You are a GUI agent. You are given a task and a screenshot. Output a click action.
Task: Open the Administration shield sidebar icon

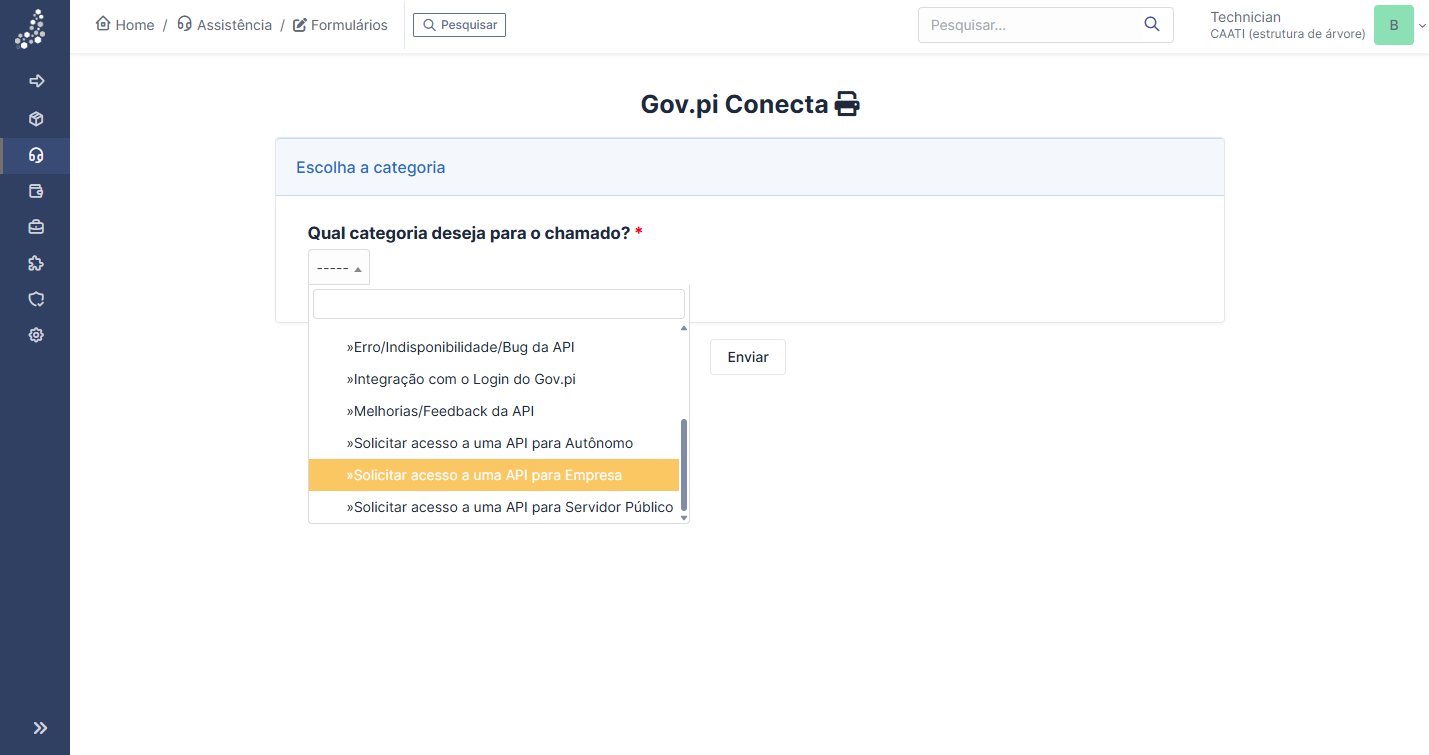pos(36,299)
